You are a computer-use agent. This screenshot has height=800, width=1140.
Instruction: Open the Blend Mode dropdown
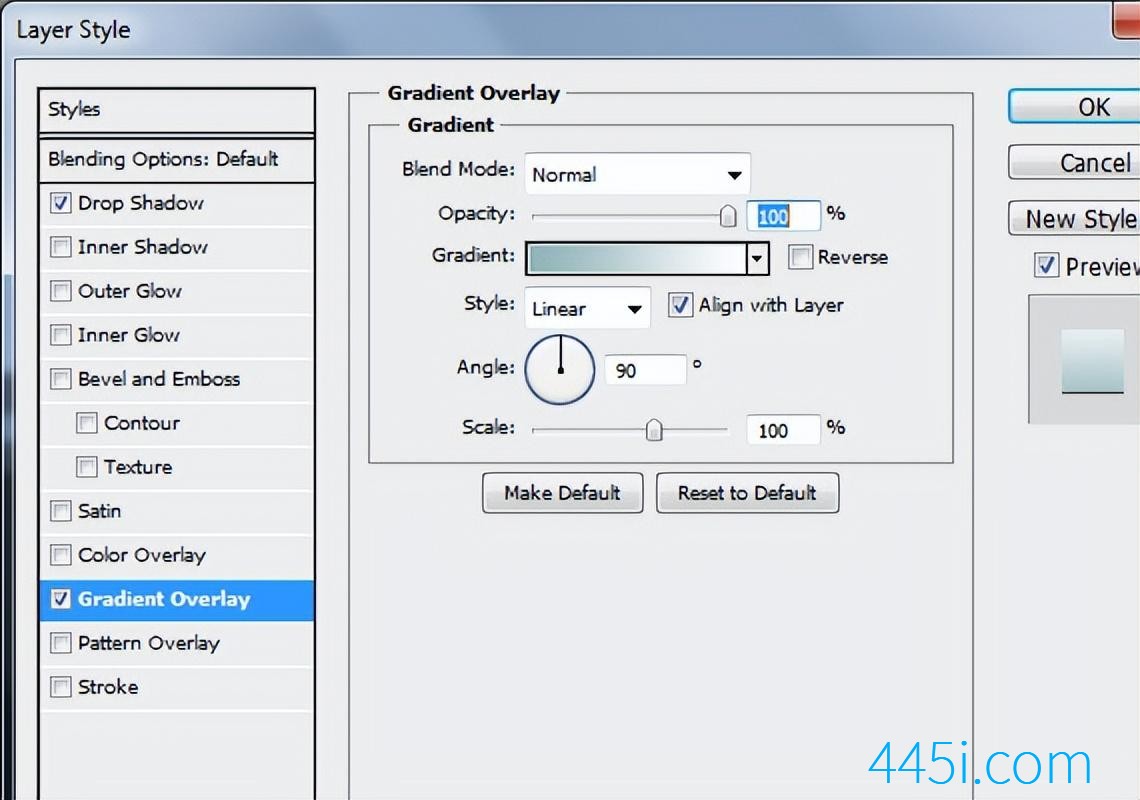638,175
